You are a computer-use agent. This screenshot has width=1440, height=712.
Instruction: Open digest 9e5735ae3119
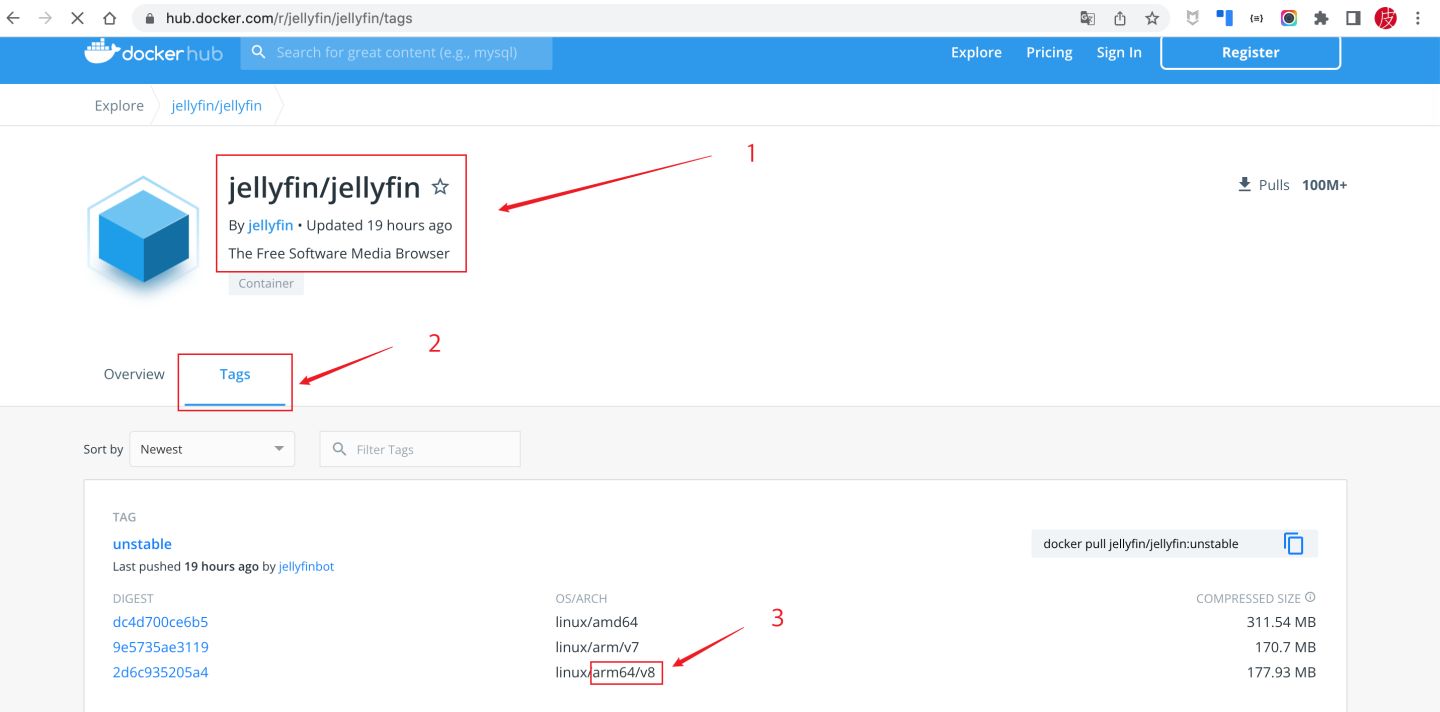160,647
